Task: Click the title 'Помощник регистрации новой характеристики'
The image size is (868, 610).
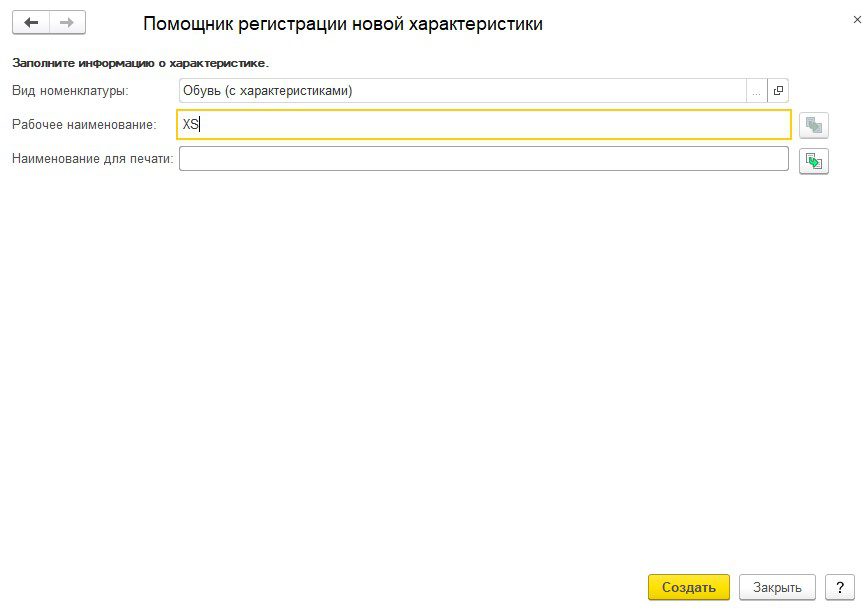Action: (343, 24)
